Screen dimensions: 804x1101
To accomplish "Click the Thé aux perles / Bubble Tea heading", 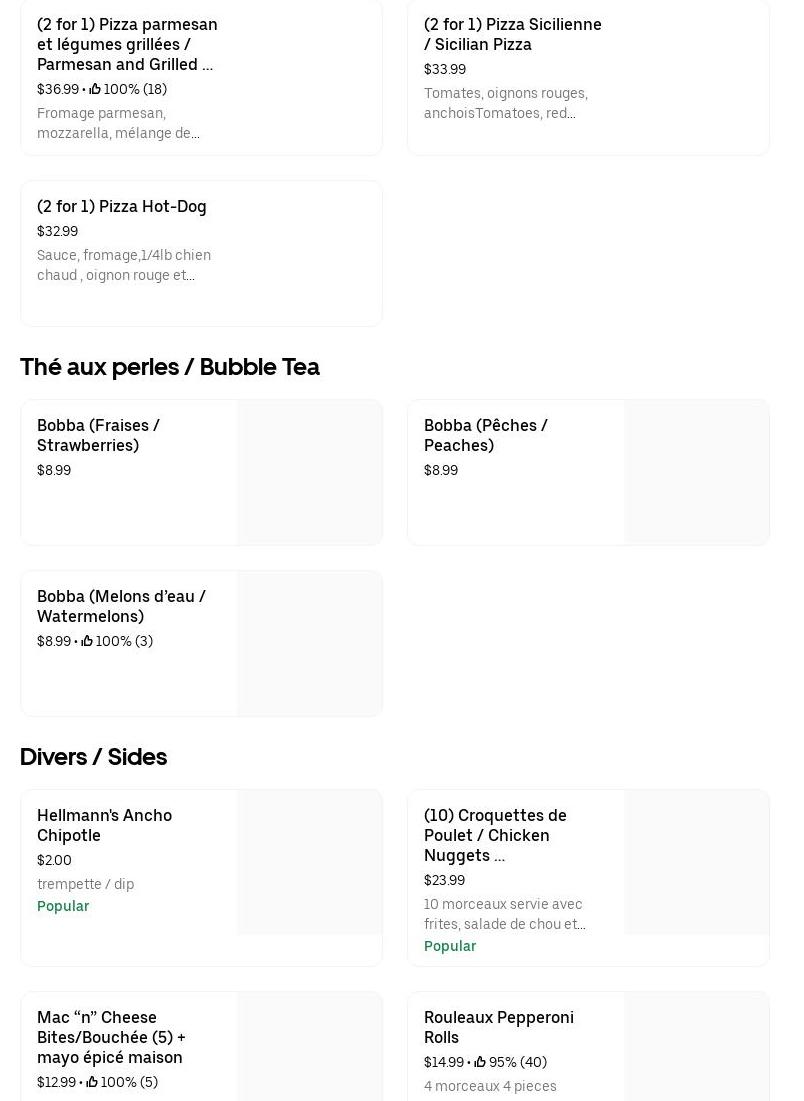I will (x=170, y=367).
